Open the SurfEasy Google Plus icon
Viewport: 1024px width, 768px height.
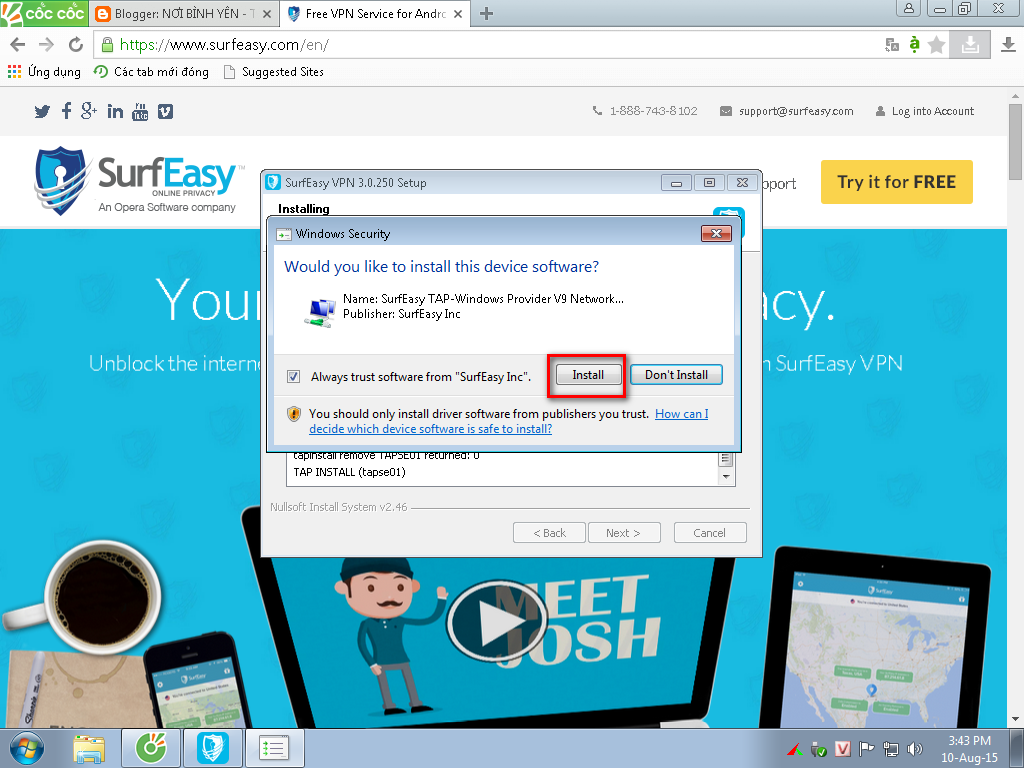click(89, 111)
